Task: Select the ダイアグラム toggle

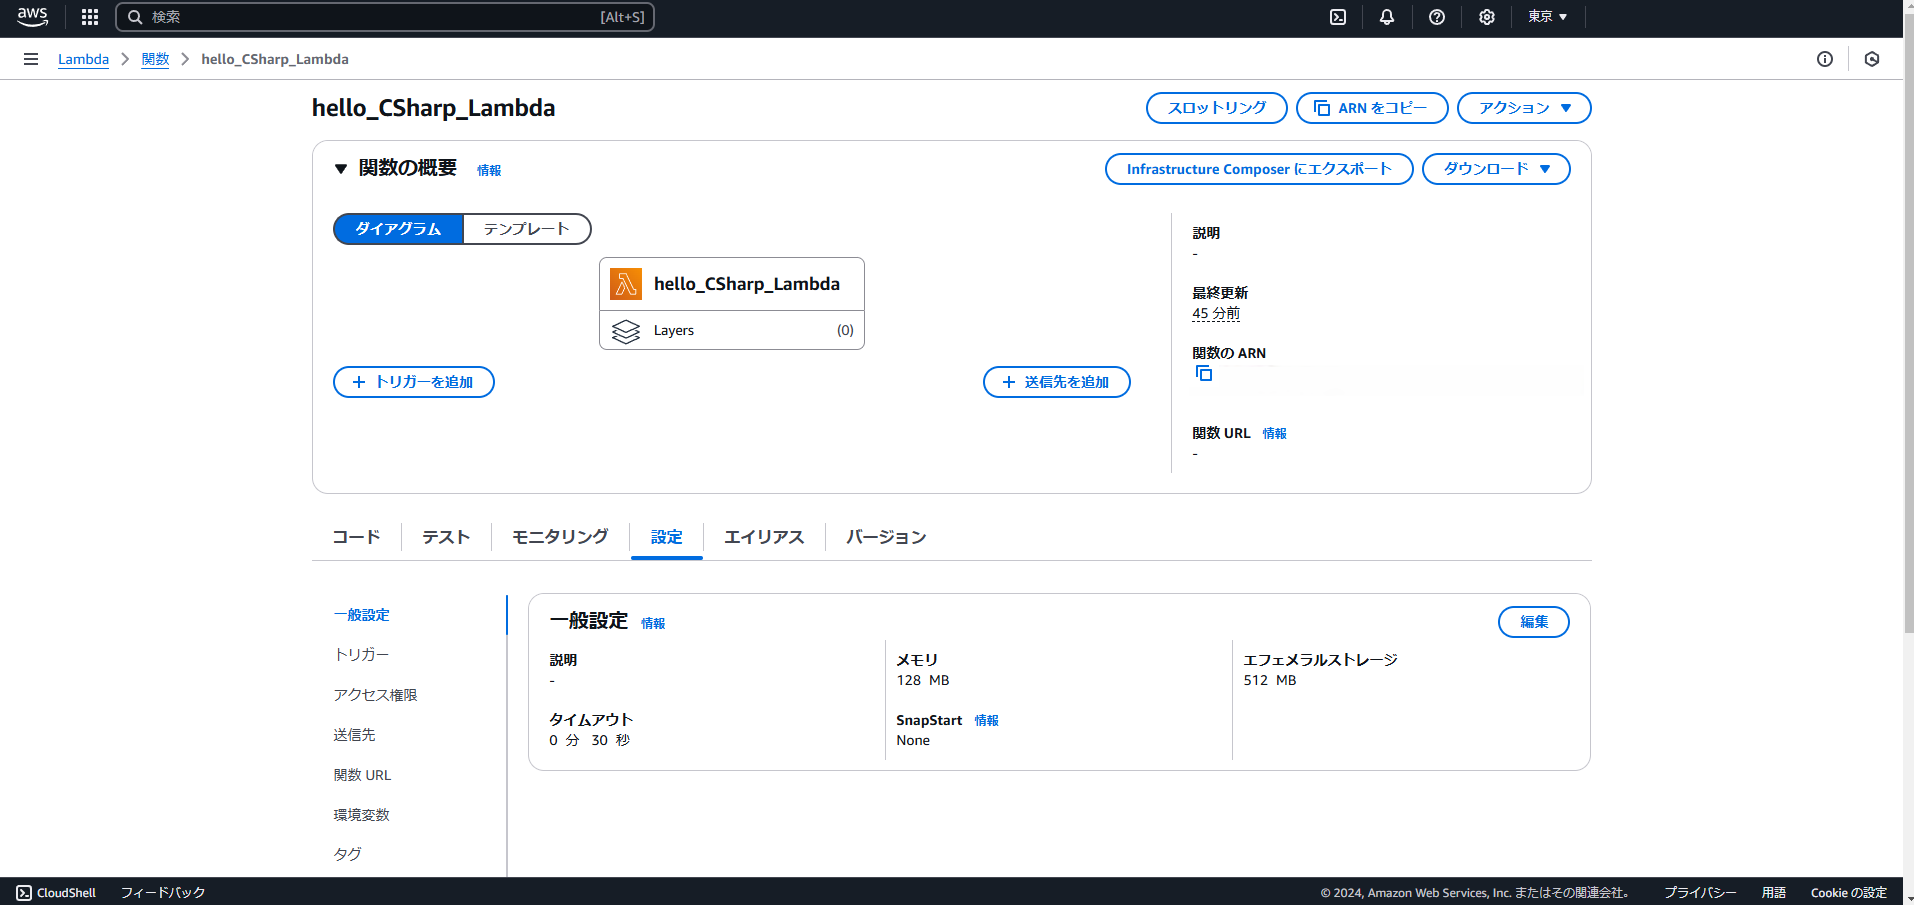Action: pyautogui.click(x=398, y=229)
